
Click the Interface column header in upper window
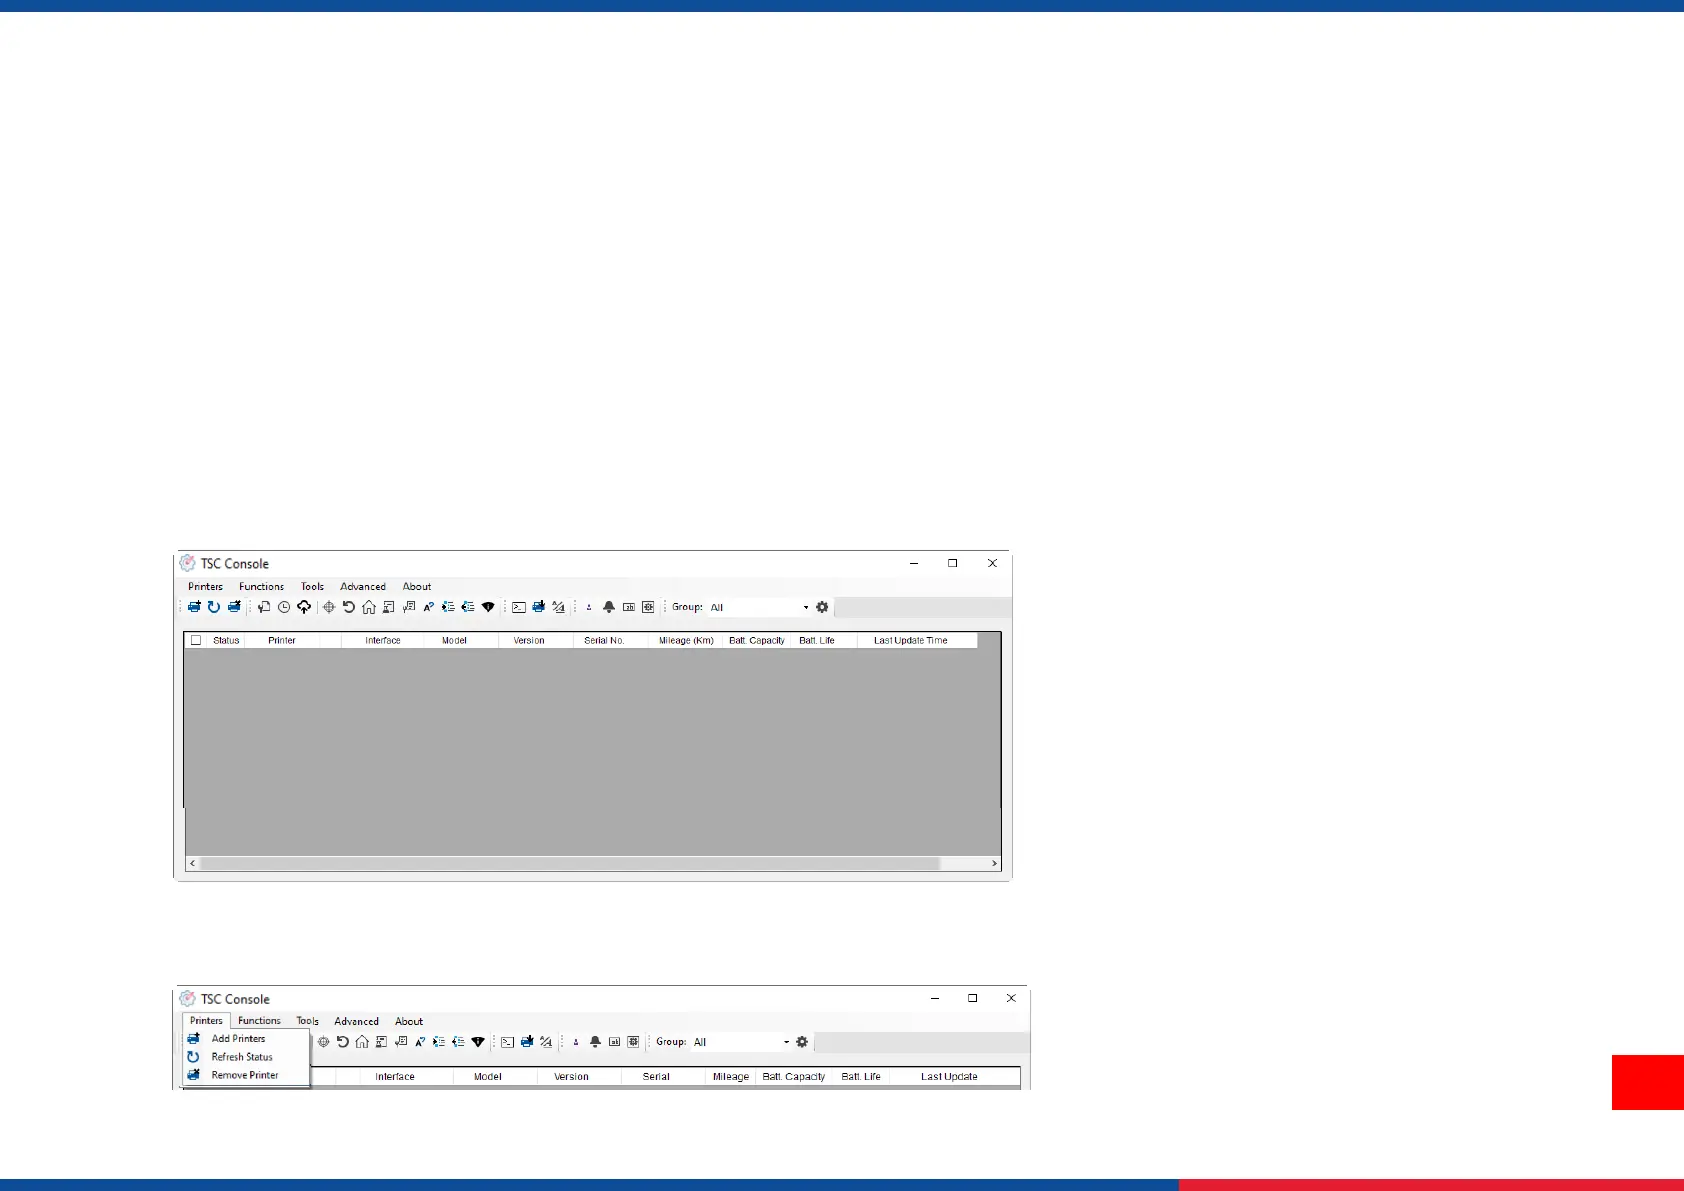point(383,640)
